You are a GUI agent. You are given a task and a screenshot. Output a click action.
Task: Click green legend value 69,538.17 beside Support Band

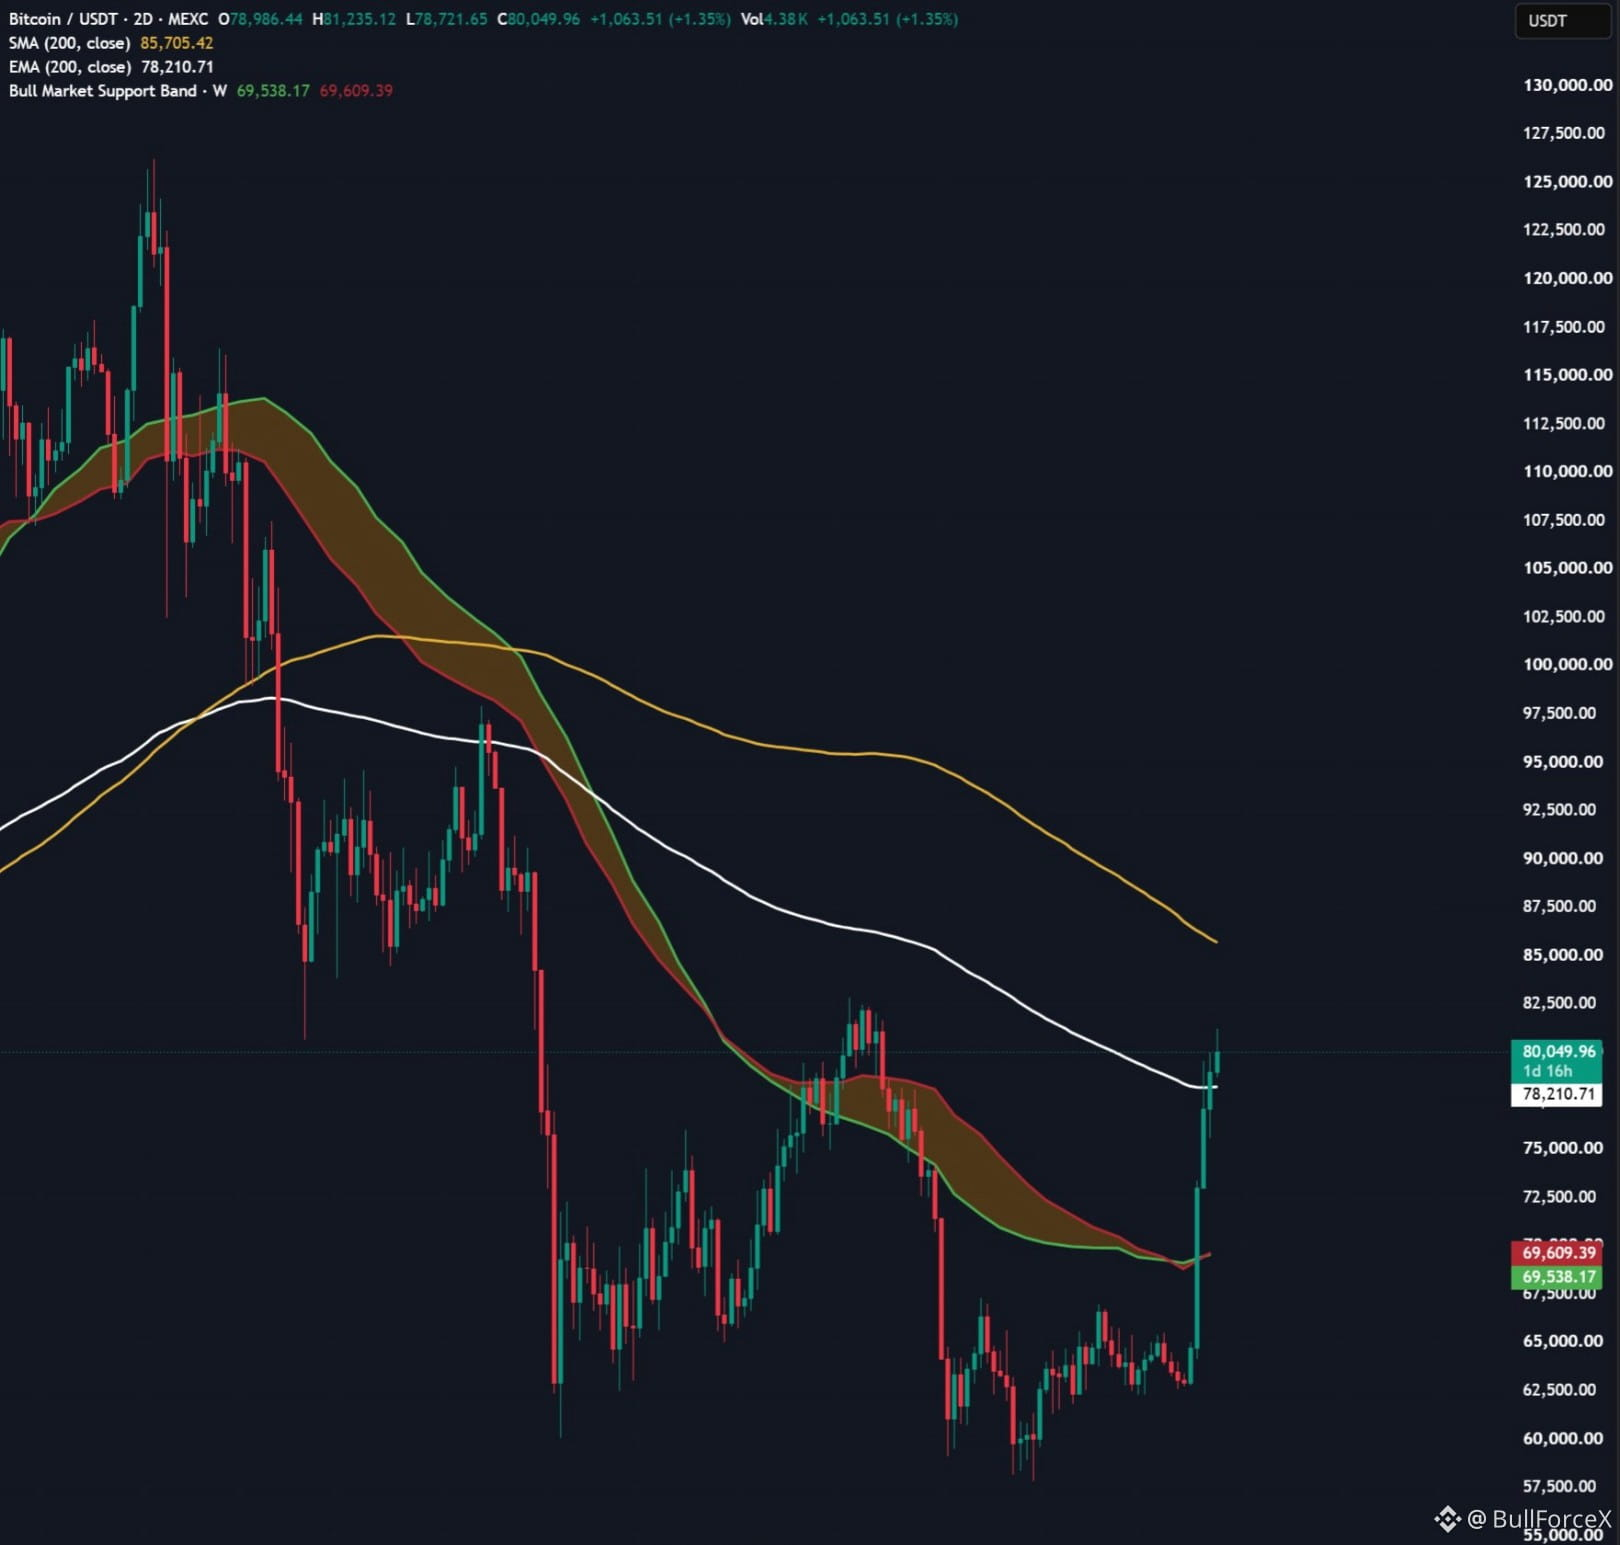[273, 91]
